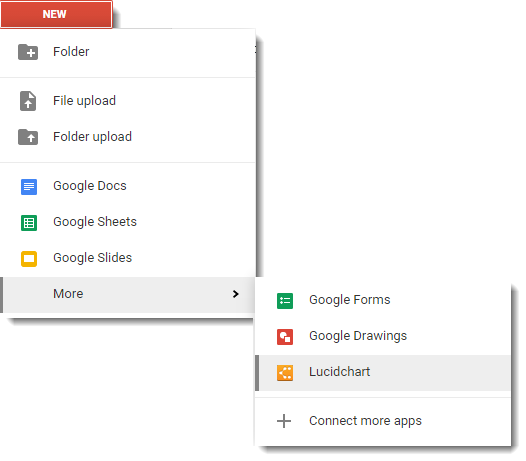Open the More menu item
The width and height of the screenshot is (526, 461).
tap(127, 295)
